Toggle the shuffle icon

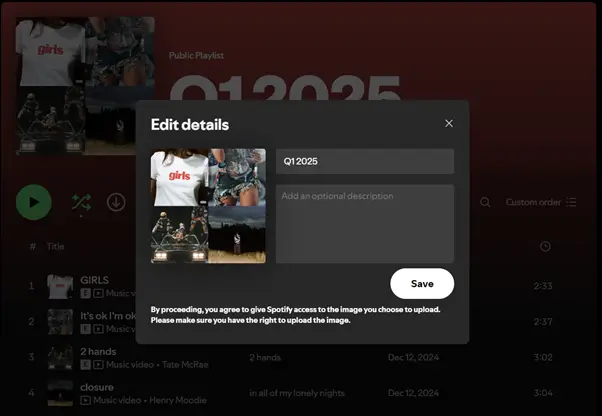pyautogui.click(x=81, y=202)
